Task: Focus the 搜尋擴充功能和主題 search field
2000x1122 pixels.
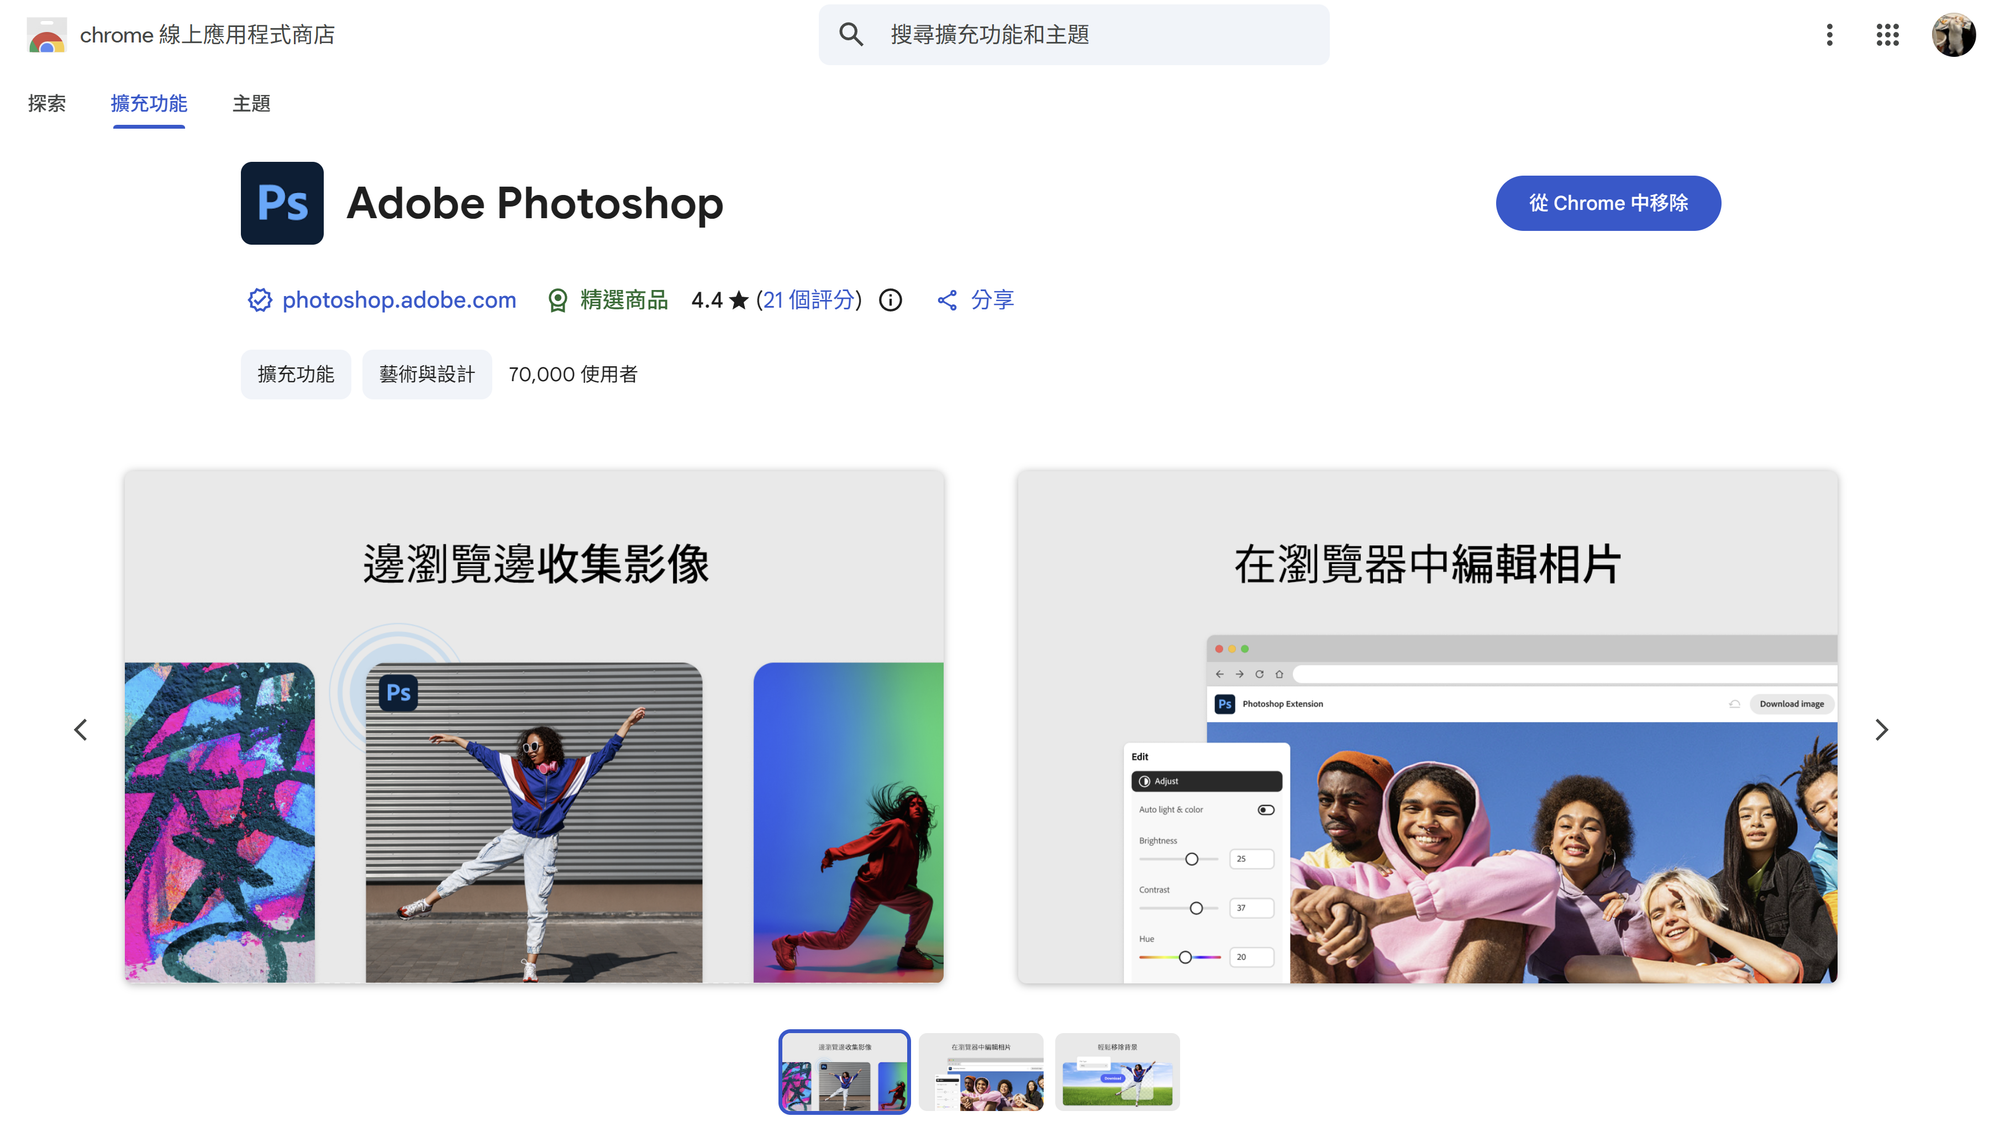Action: tap(1074, 35)
